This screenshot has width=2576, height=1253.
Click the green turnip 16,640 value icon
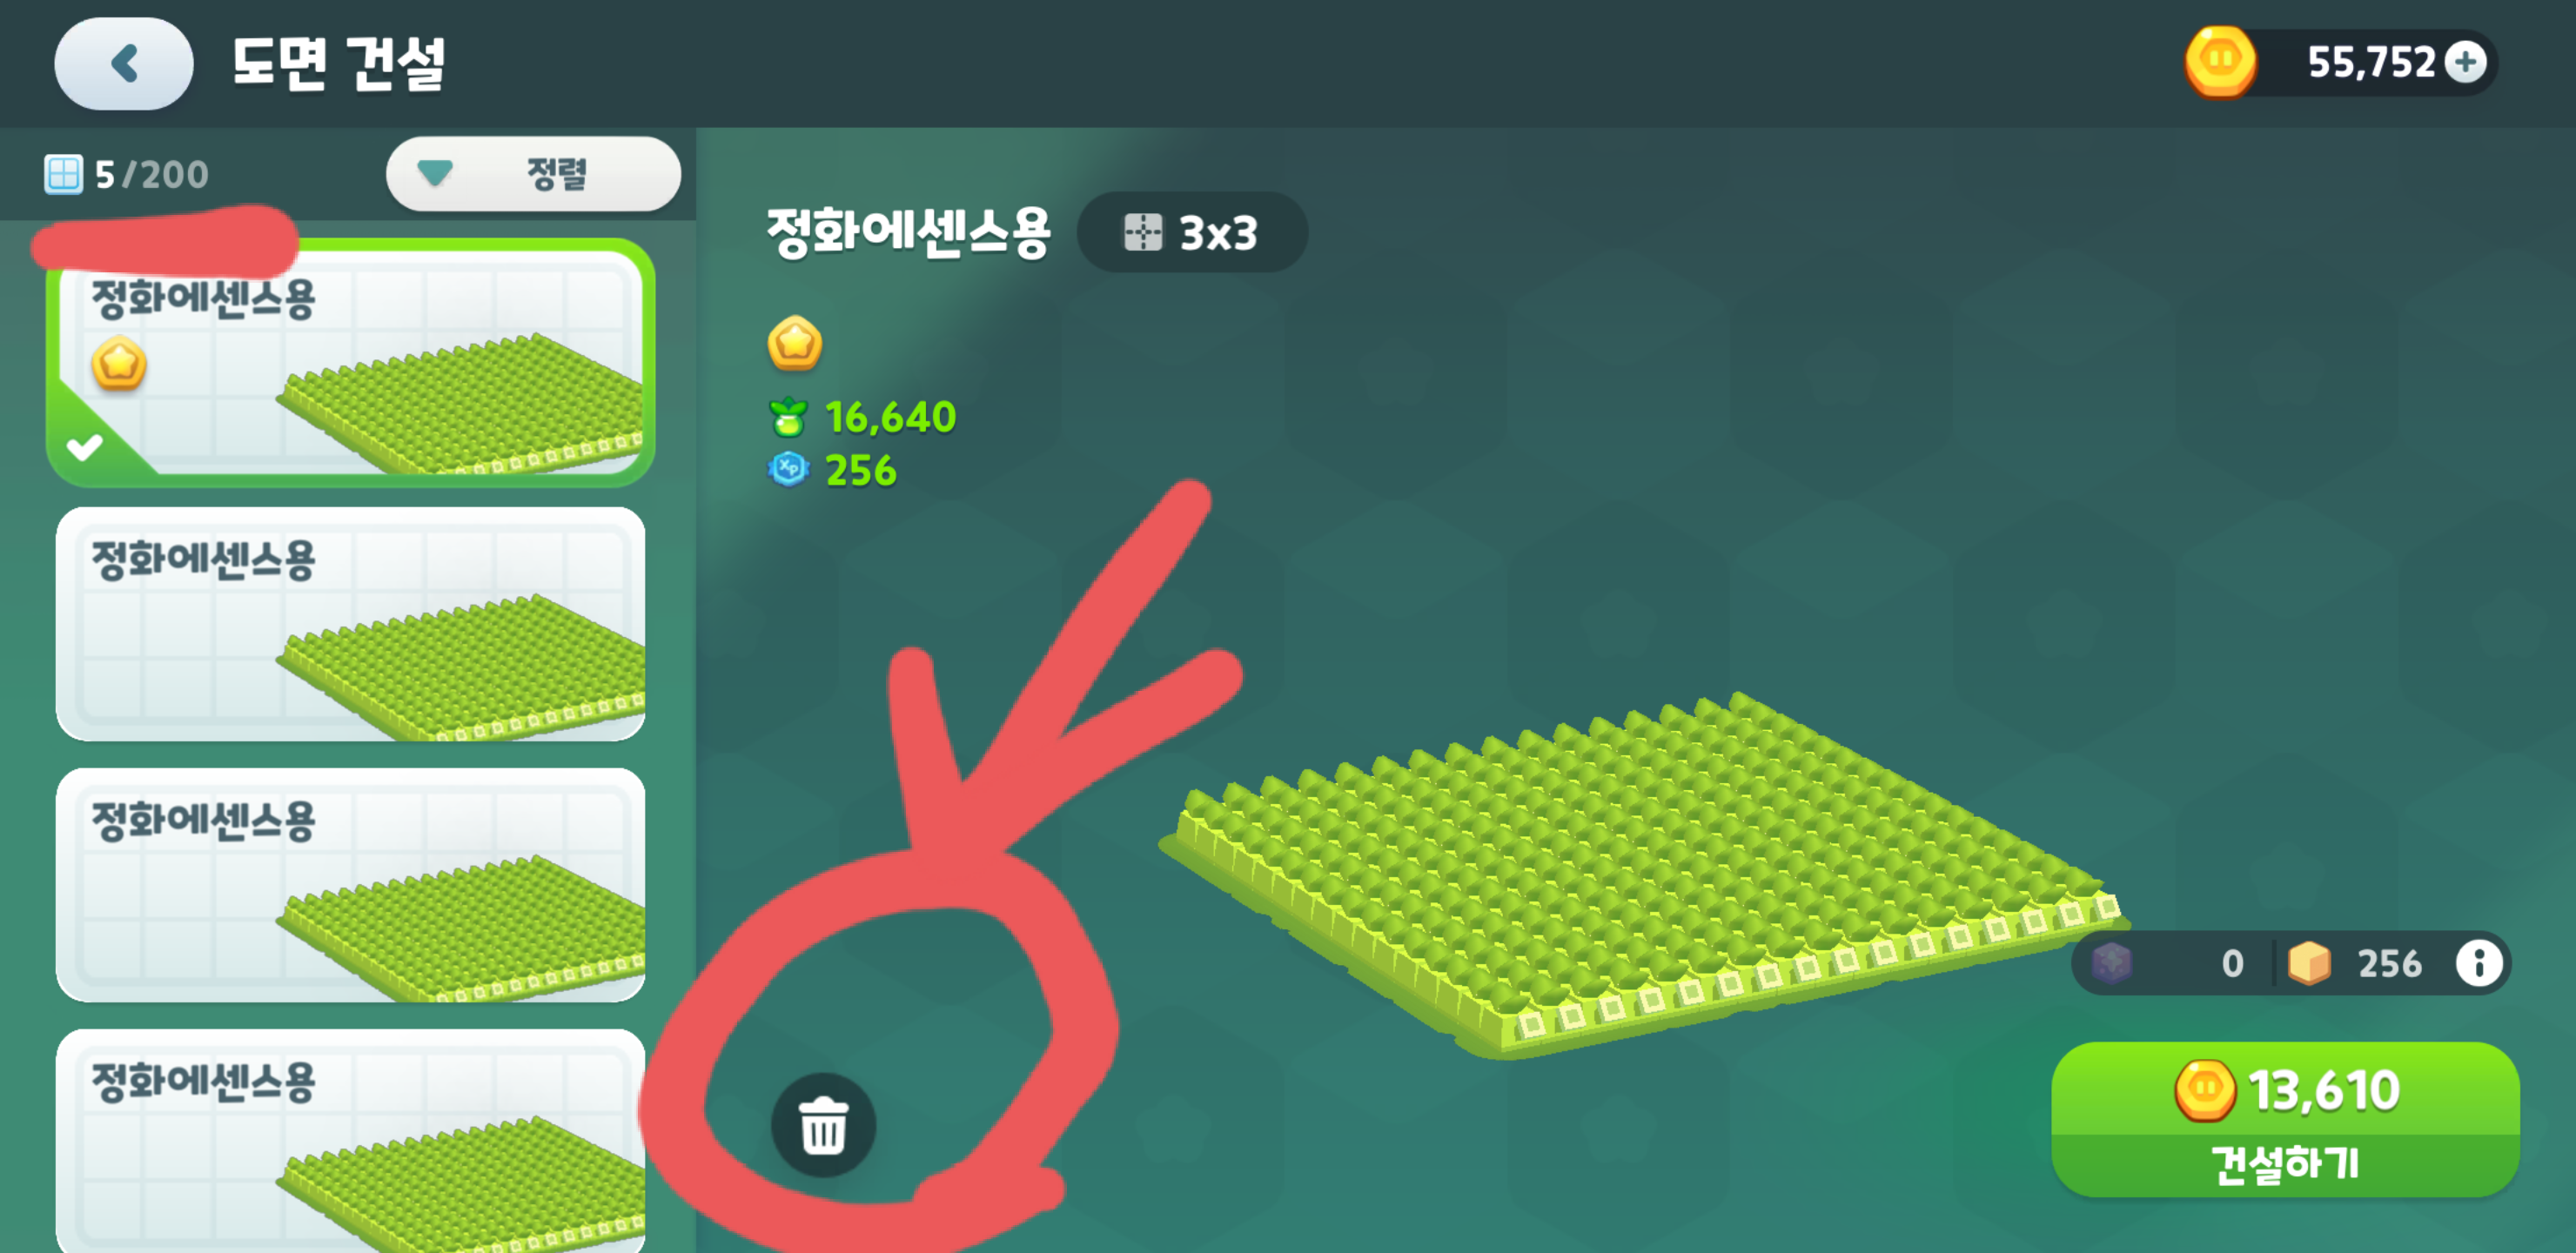(x=788, y=417)
